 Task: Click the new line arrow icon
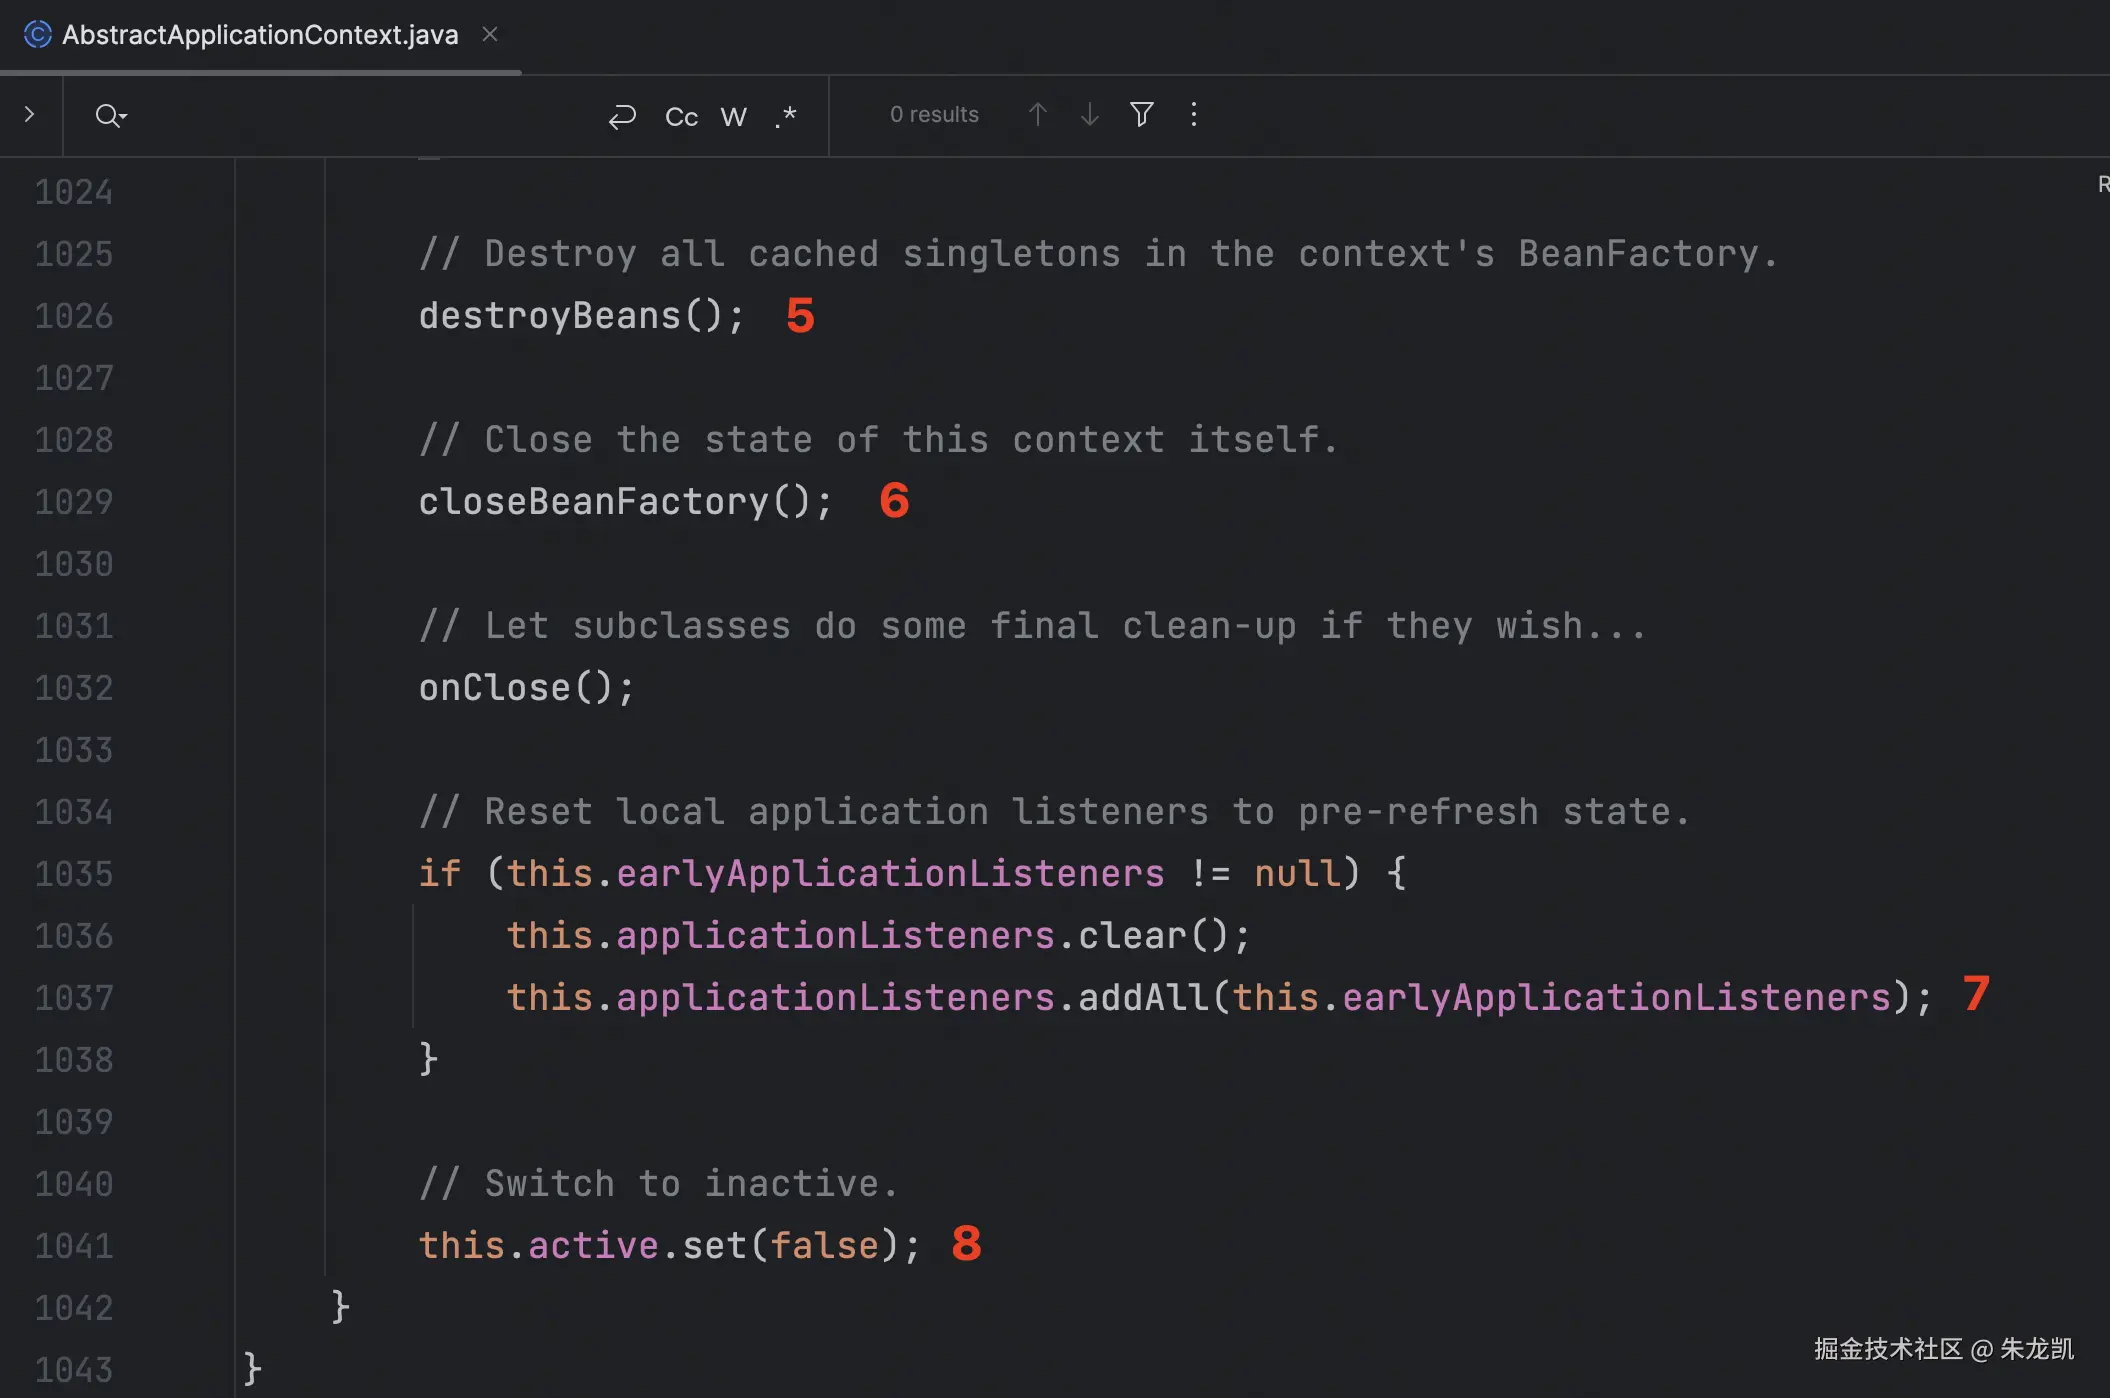click(622, 117)
